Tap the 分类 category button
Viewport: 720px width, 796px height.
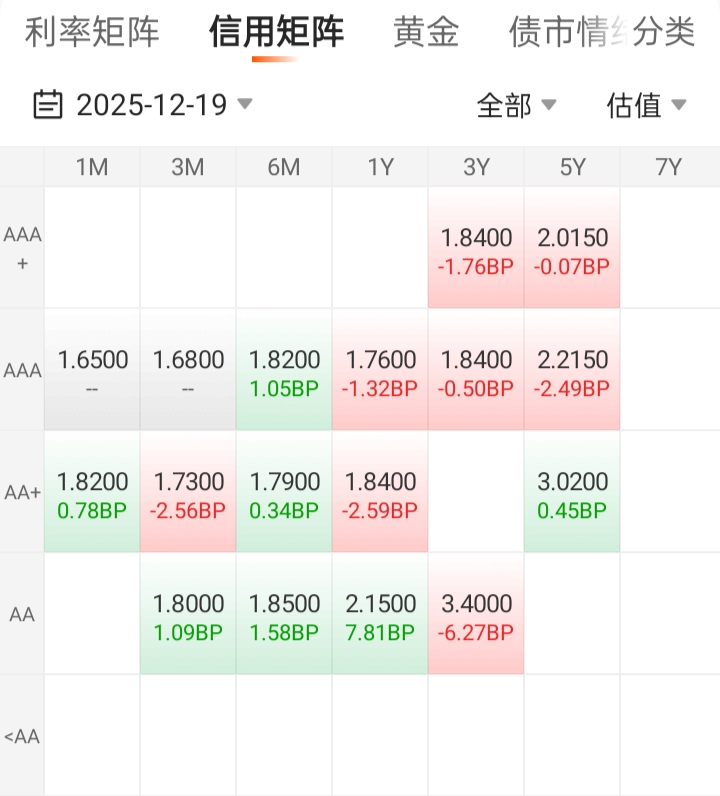click(664, 32)
